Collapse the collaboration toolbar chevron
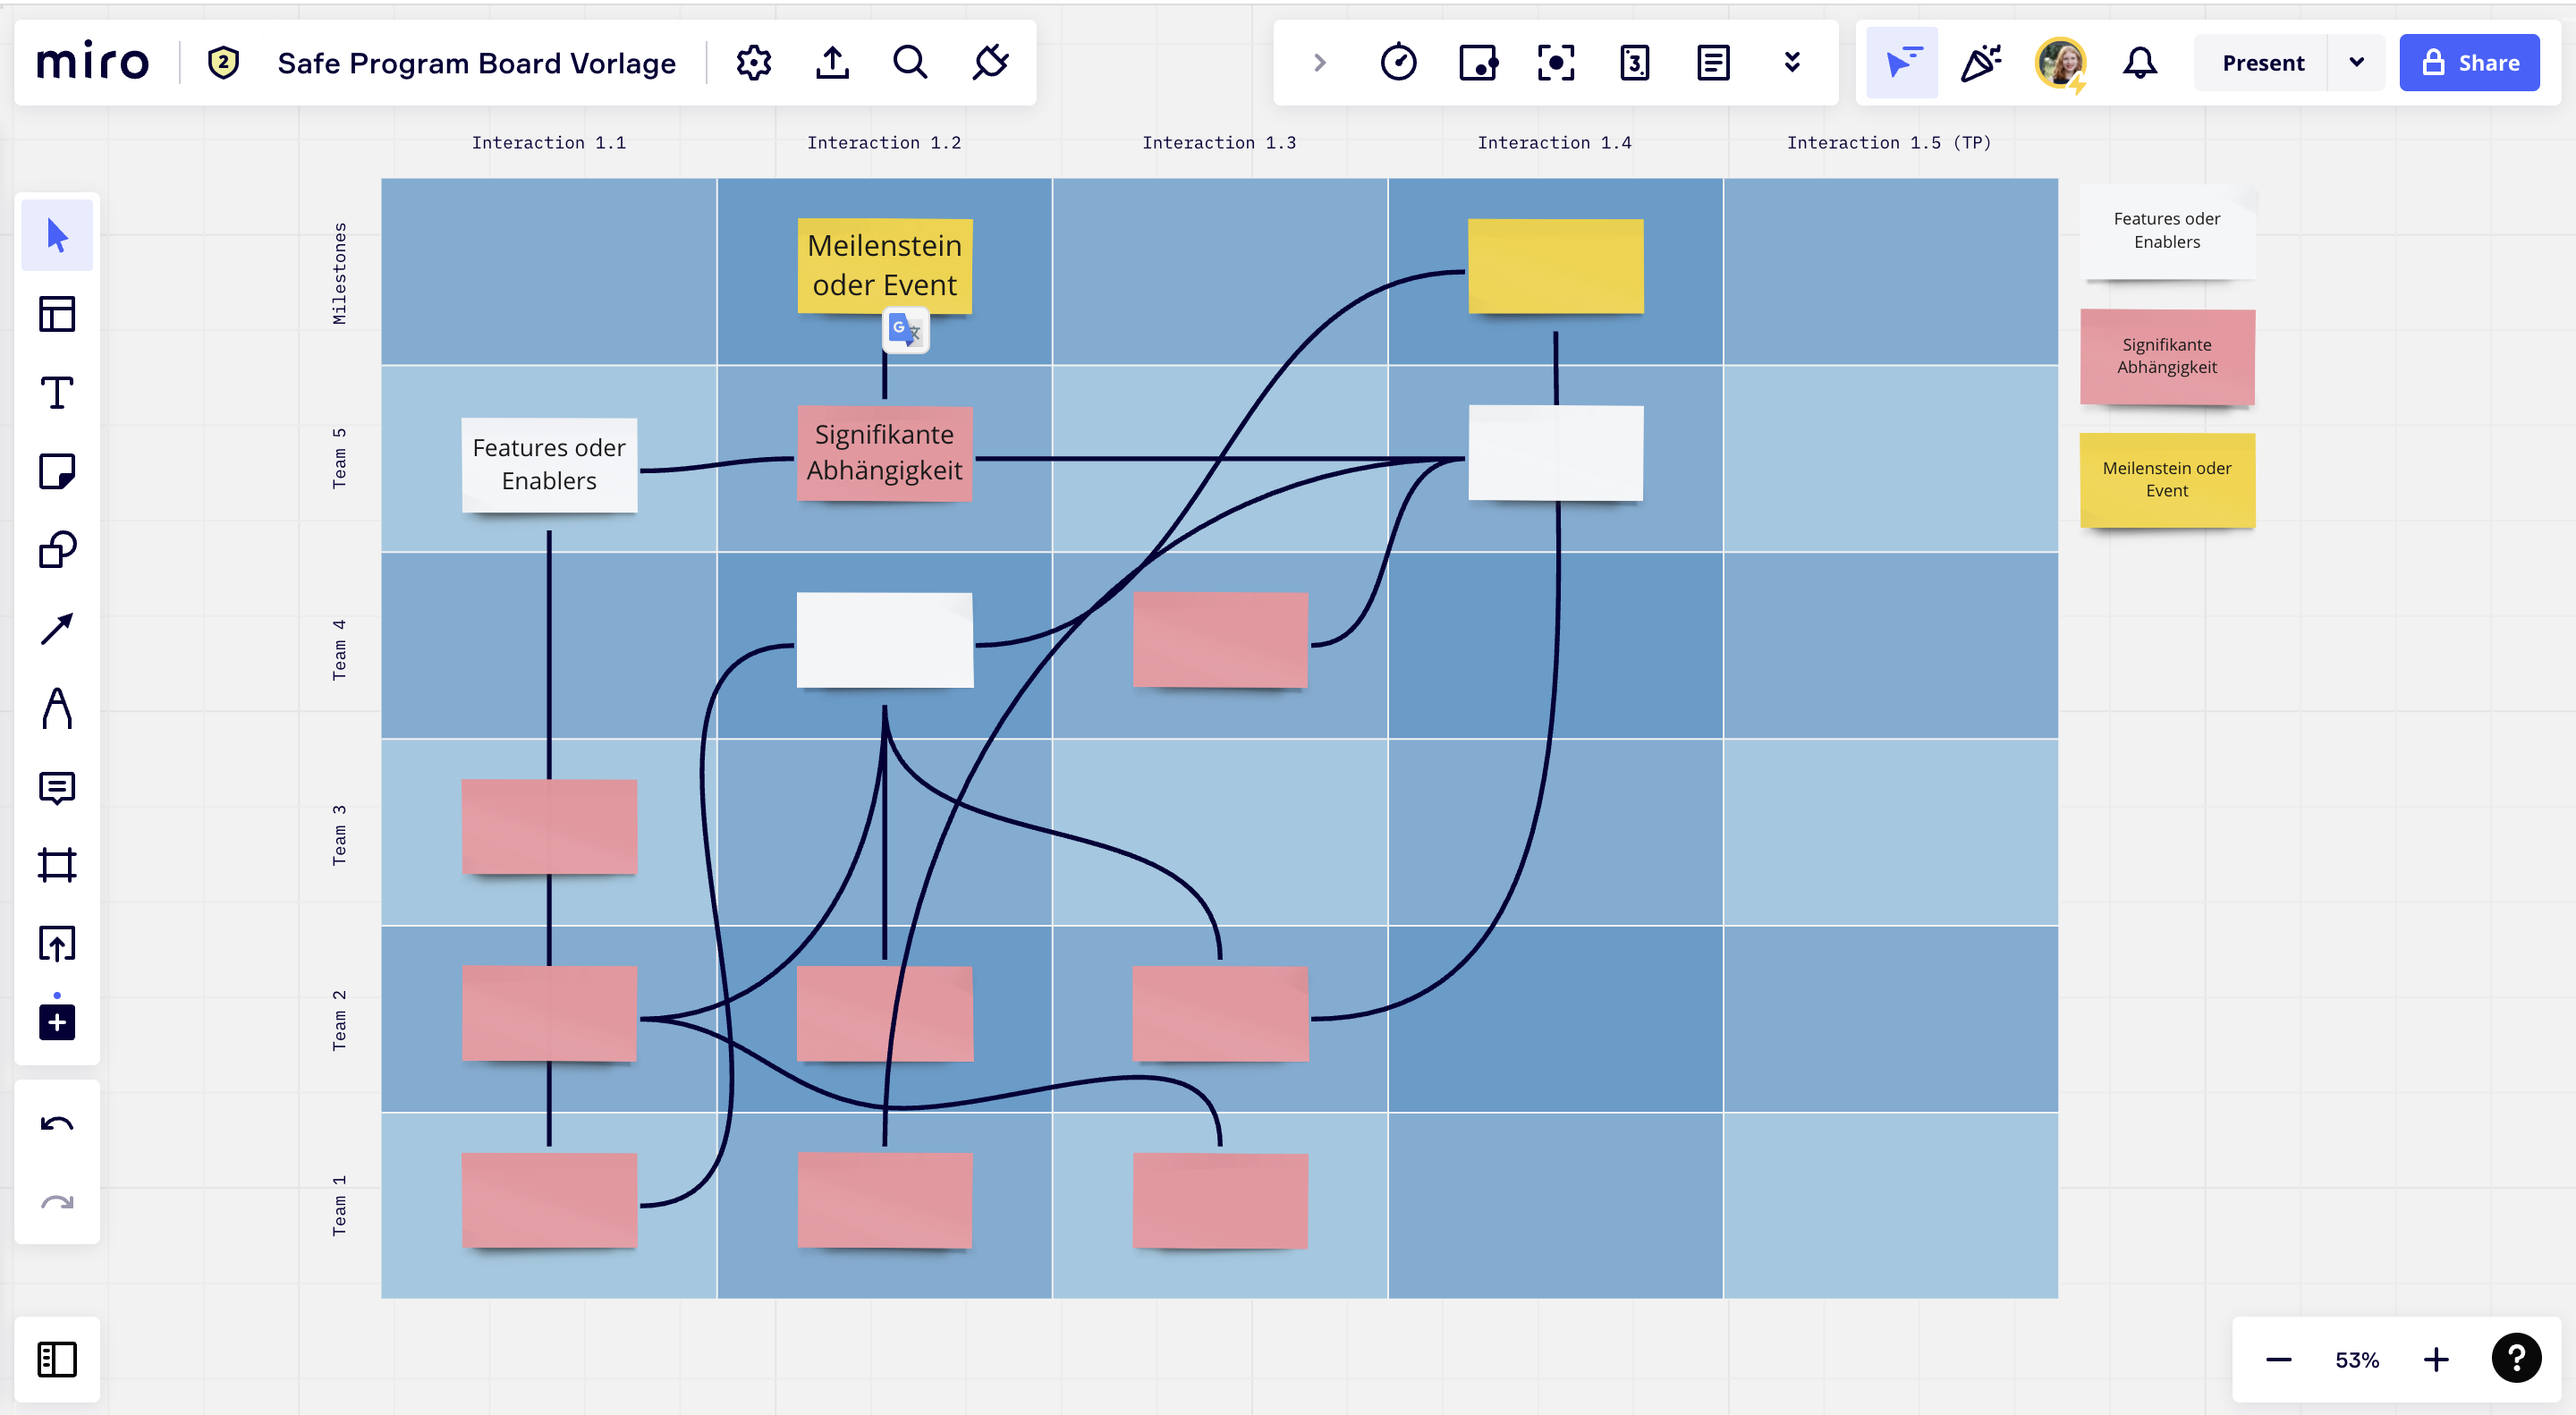 point(1320,63)
